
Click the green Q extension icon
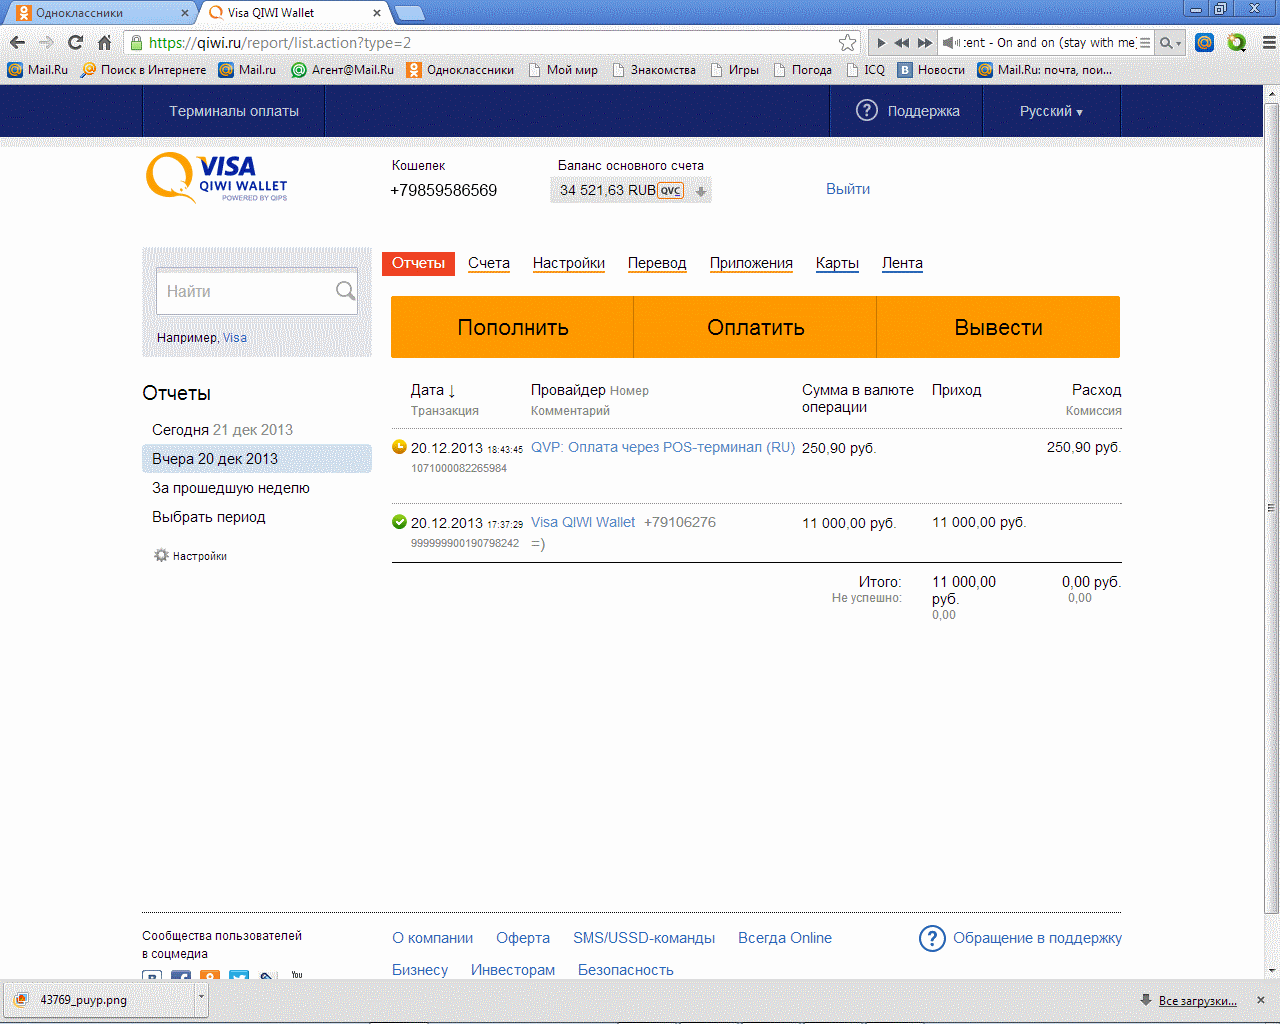click(1237, 42)
